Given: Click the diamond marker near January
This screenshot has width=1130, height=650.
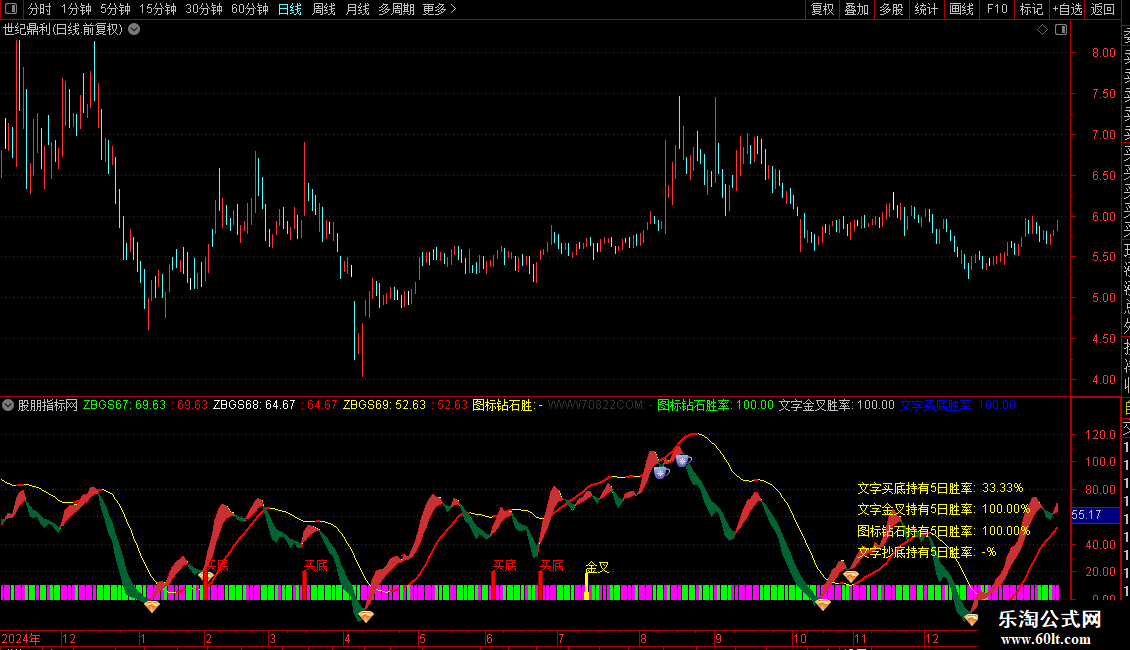Looking at the screenshot, I should (151, 607).
